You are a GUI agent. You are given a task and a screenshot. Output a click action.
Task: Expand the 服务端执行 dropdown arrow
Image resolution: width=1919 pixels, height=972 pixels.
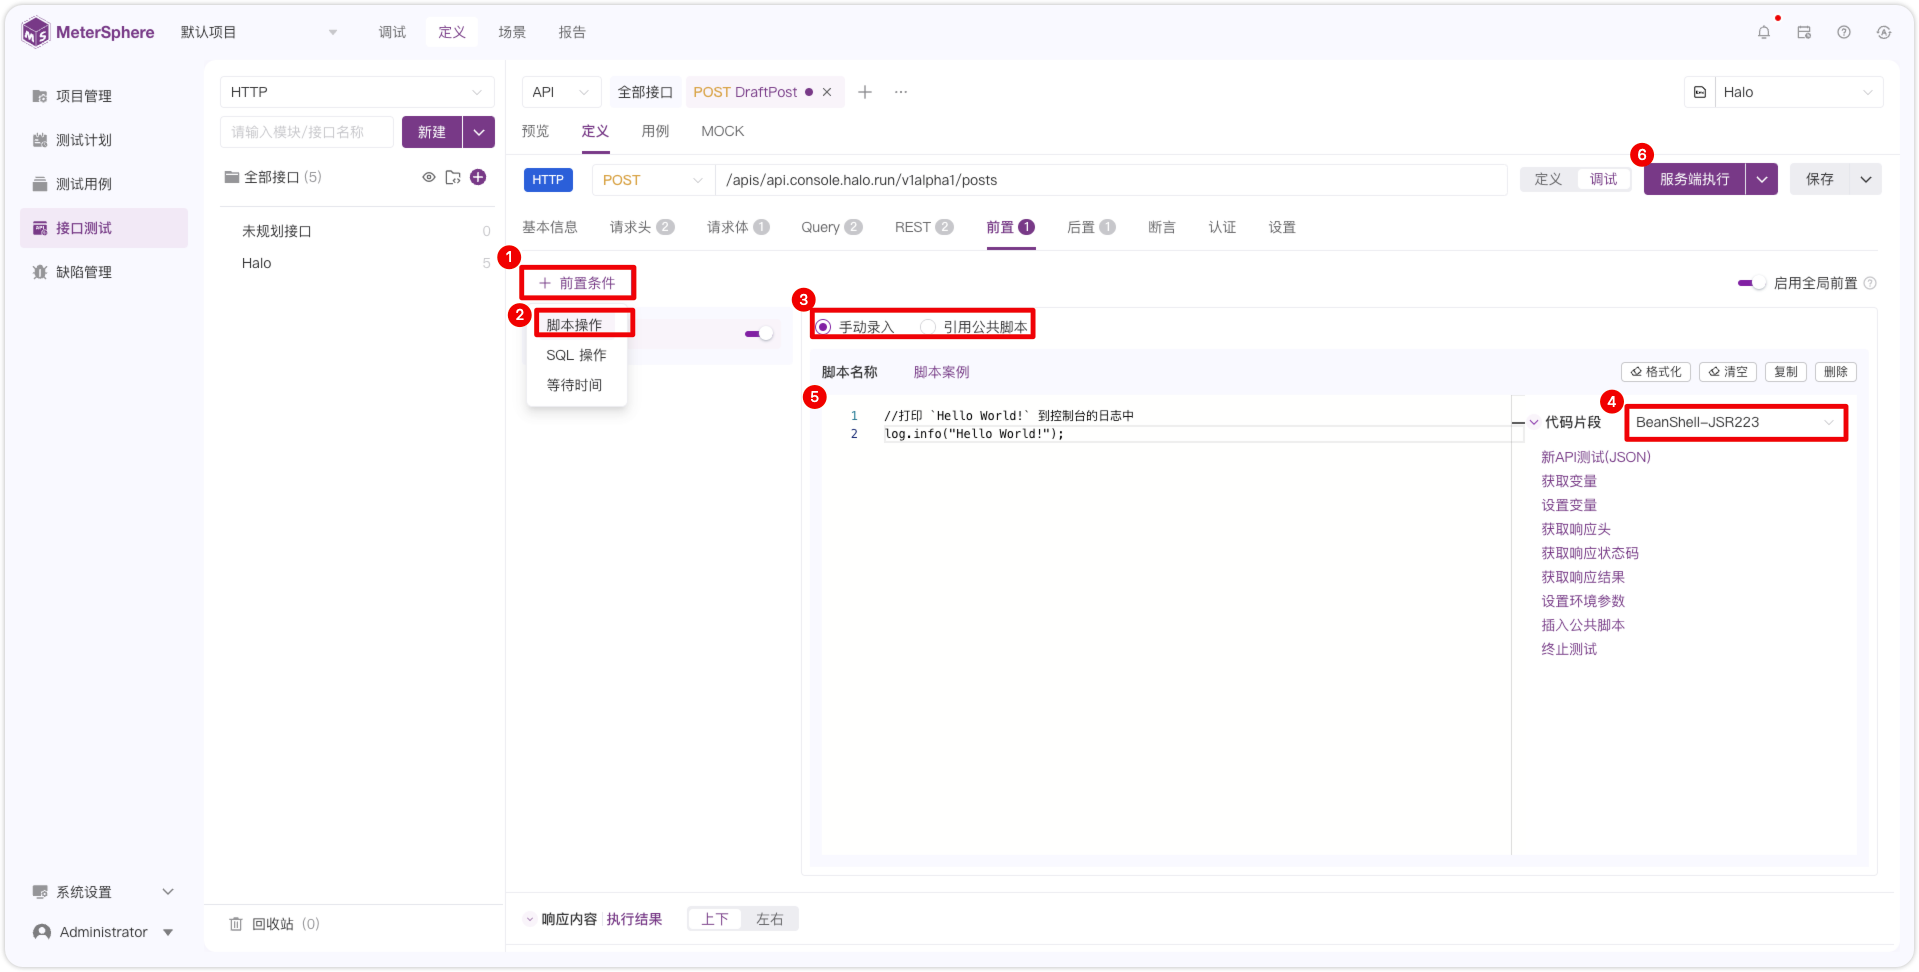(x=1762, y=179)
